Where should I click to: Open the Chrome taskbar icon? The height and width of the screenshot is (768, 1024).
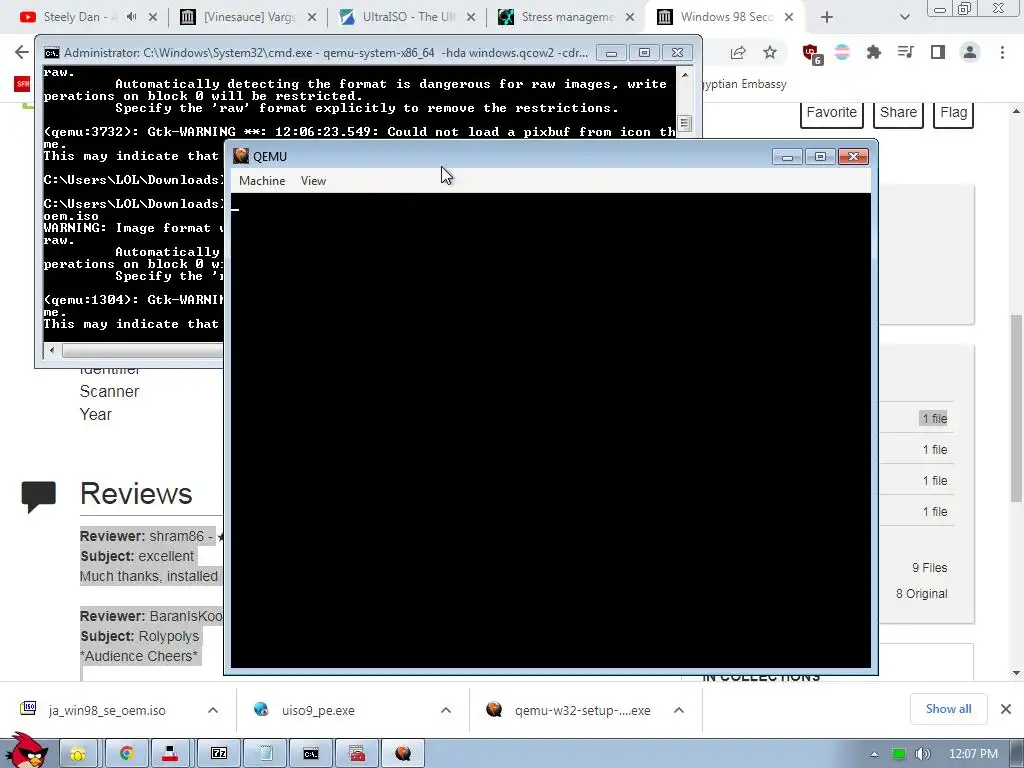pos(126,754)
